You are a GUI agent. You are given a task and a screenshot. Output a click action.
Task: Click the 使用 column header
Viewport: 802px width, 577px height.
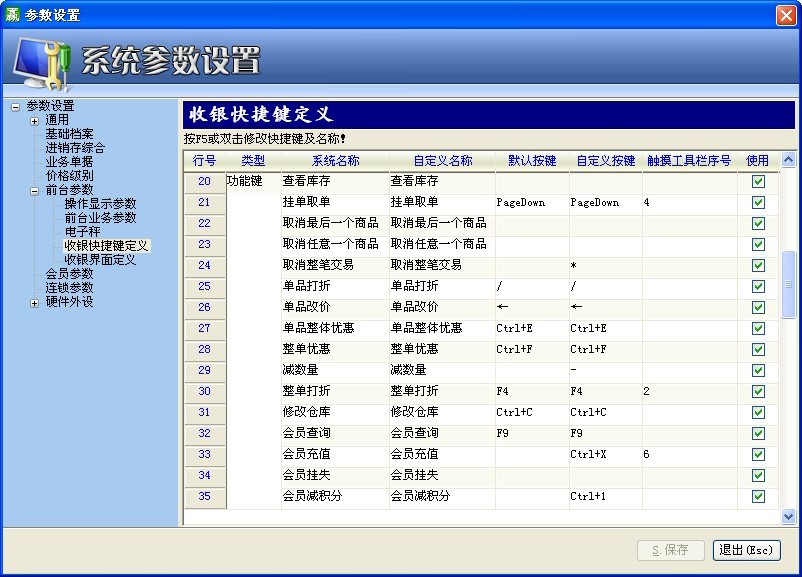[758, 161]
